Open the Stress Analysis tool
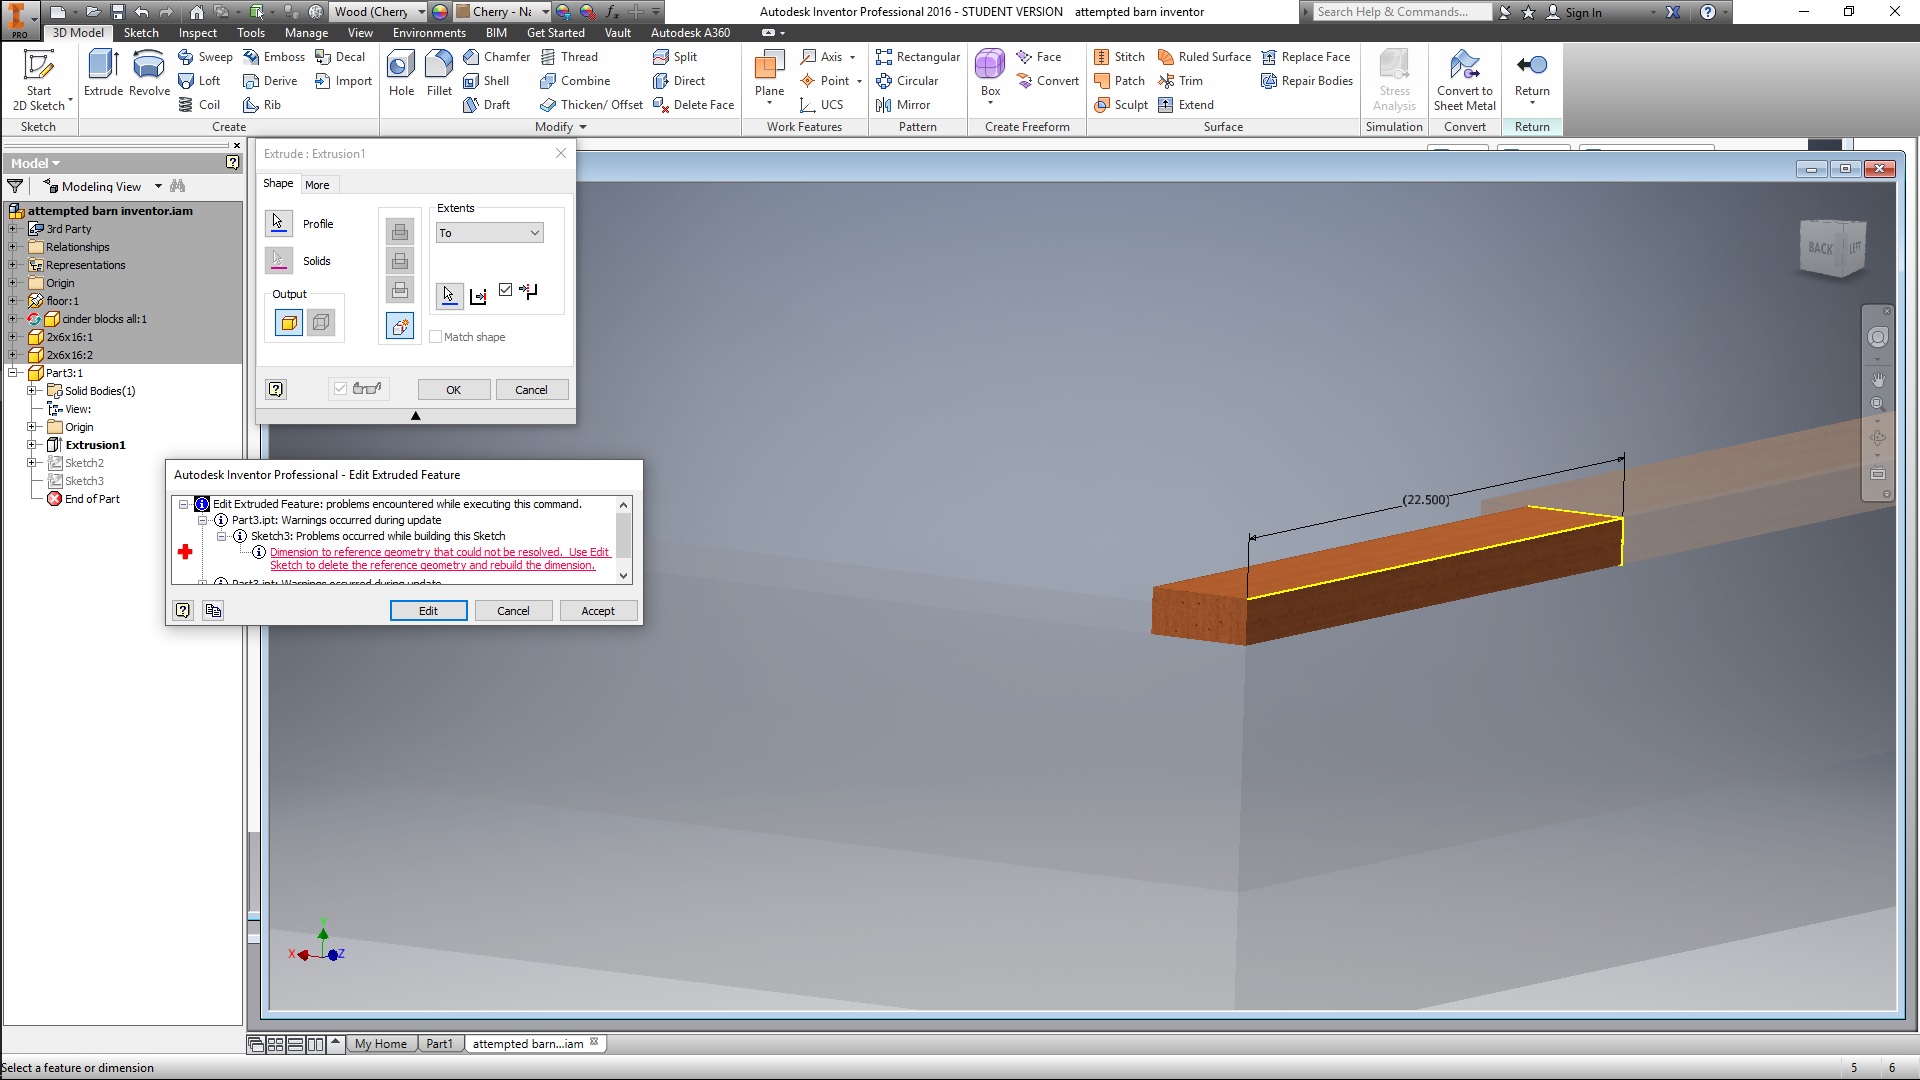The height and width of the screenshot is (1080, 1920). click(x=1394, y=80)
